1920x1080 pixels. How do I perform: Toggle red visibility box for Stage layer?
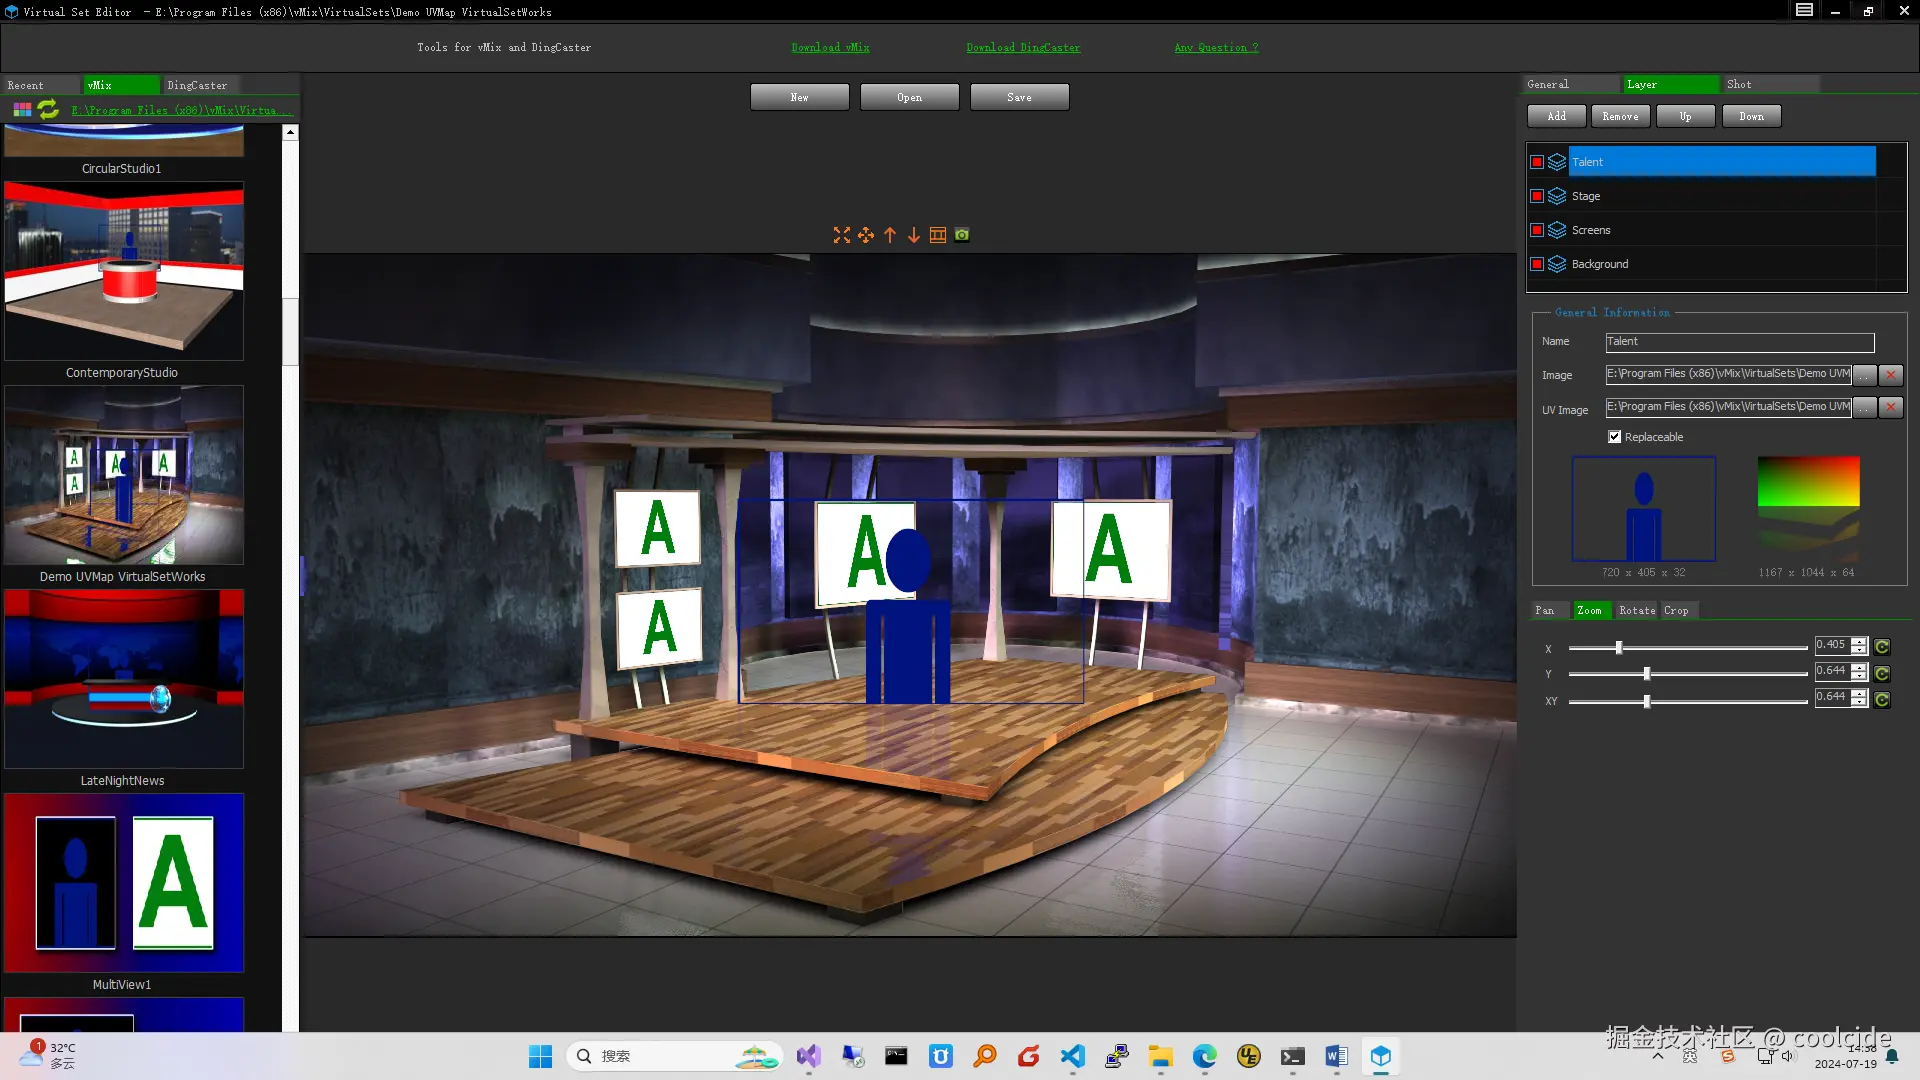pyautogui.click(x=1537, y=196)
